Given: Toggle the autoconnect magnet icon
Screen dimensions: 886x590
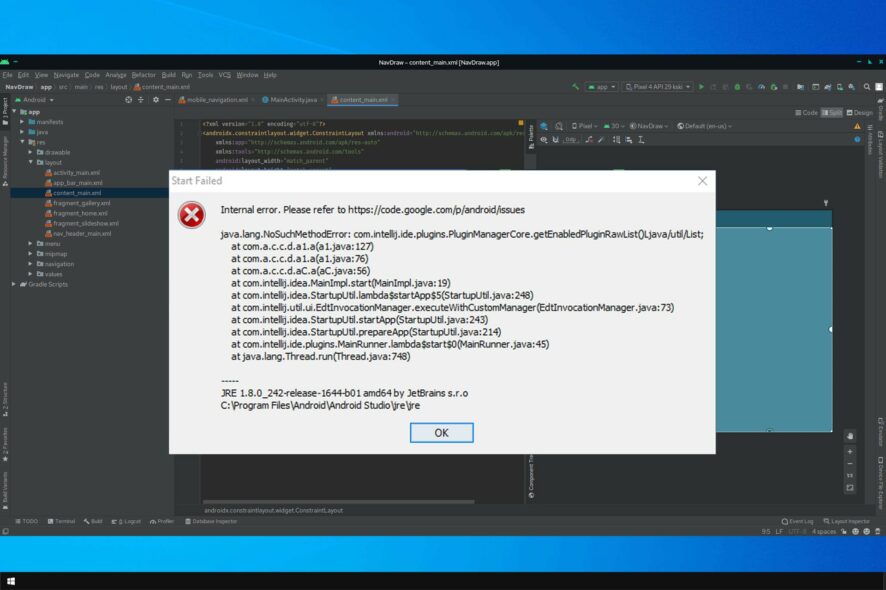Looking at the screenshot, I should pyautogui.click(x=556, y=140).
